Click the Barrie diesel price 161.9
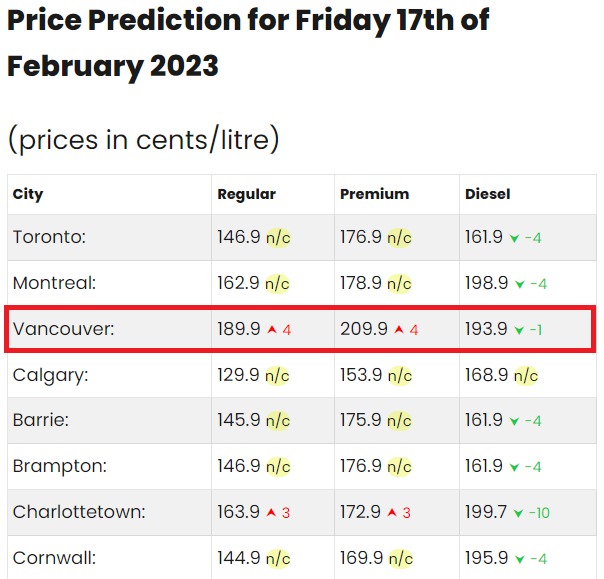Image resolution: width=604 pixels, height=579 pixels. (484, 420)
